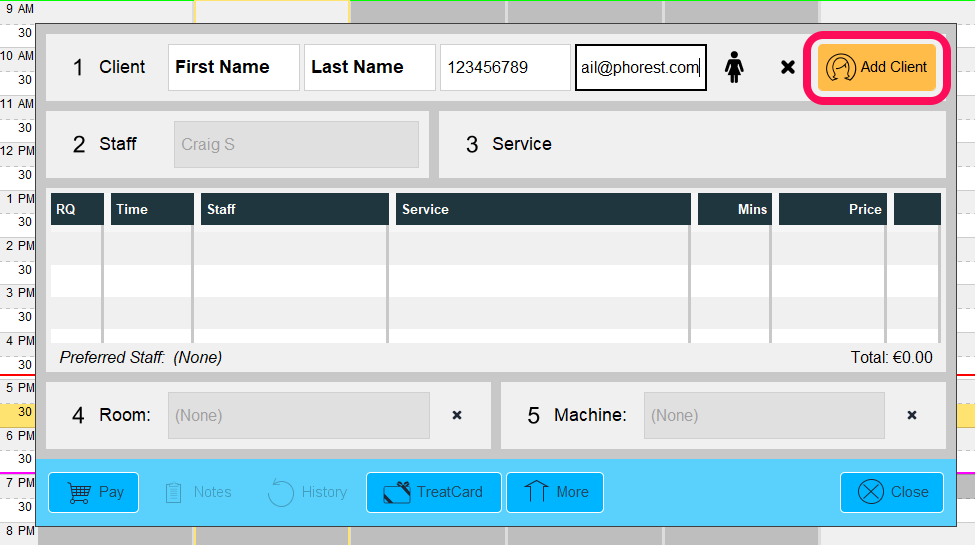Click the 1 PM time slot label
The width and height of the screenshot is (975, 545).
coord(21,199)
